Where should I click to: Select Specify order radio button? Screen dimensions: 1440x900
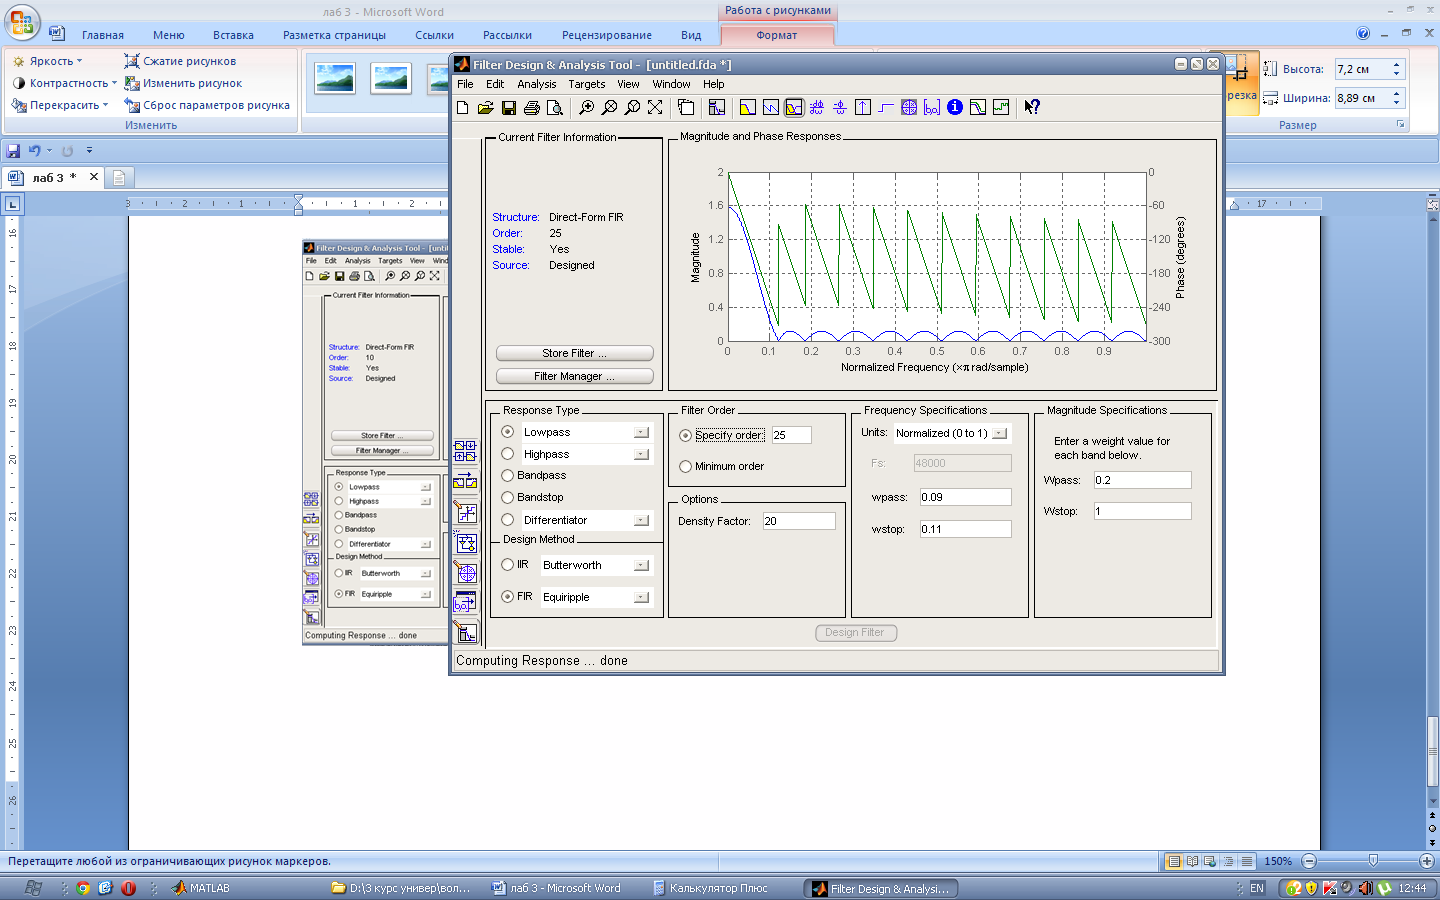point(685,435)
